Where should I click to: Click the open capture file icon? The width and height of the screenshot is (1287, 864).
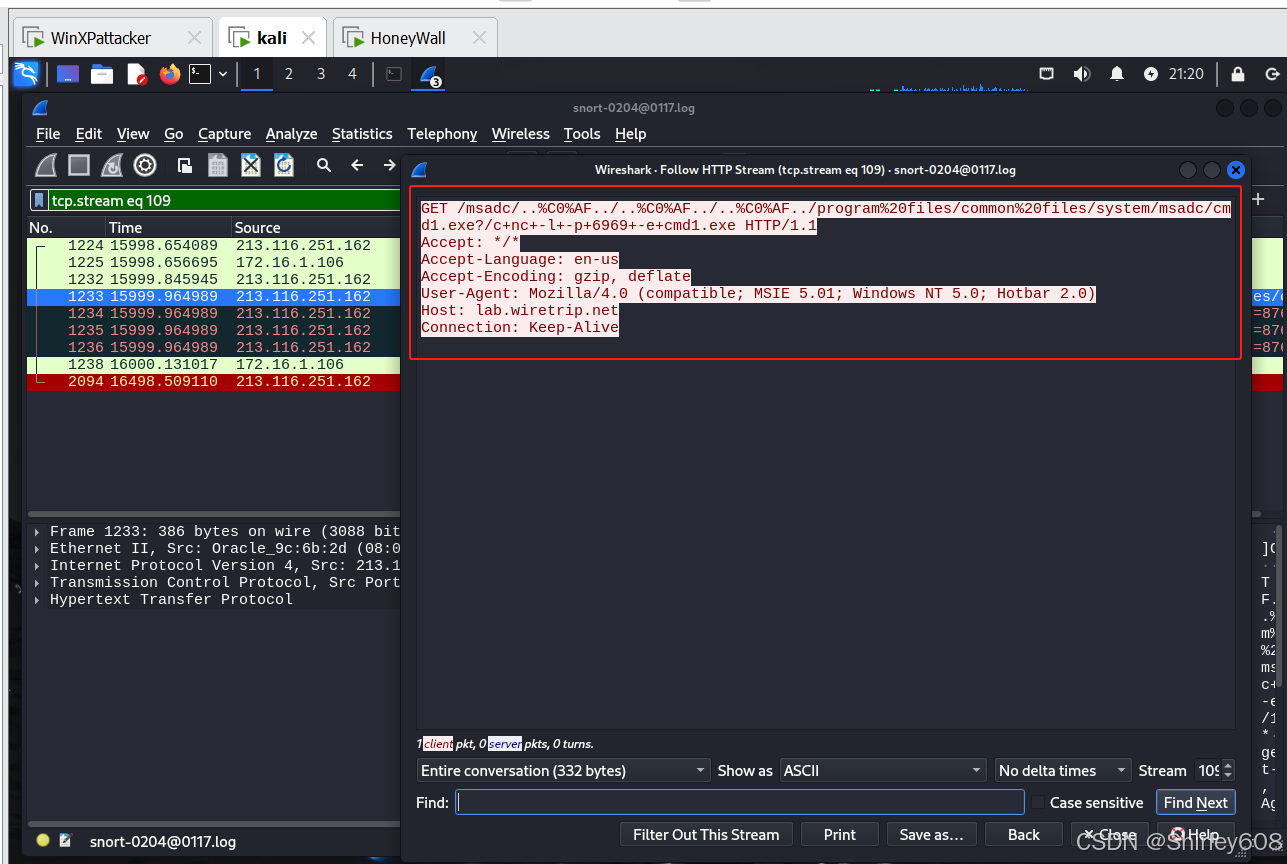click(x=185, y=165)
